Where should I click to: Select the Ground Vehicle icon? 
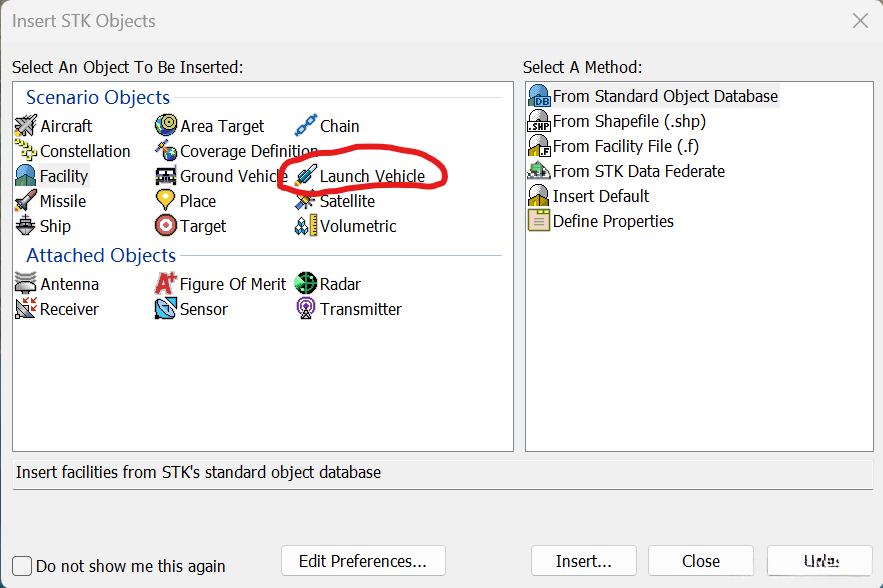click(x=166, y=176)
